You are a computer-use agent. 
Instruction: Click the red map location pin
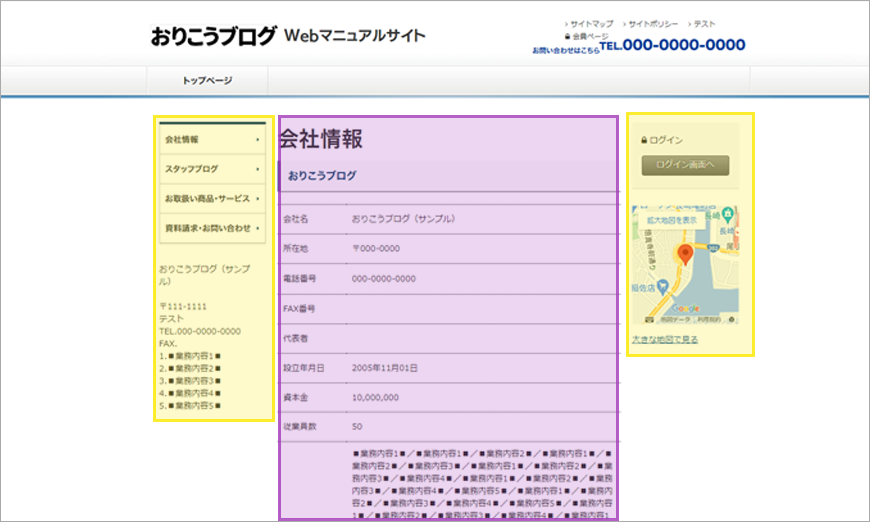[x=685, y=254]
